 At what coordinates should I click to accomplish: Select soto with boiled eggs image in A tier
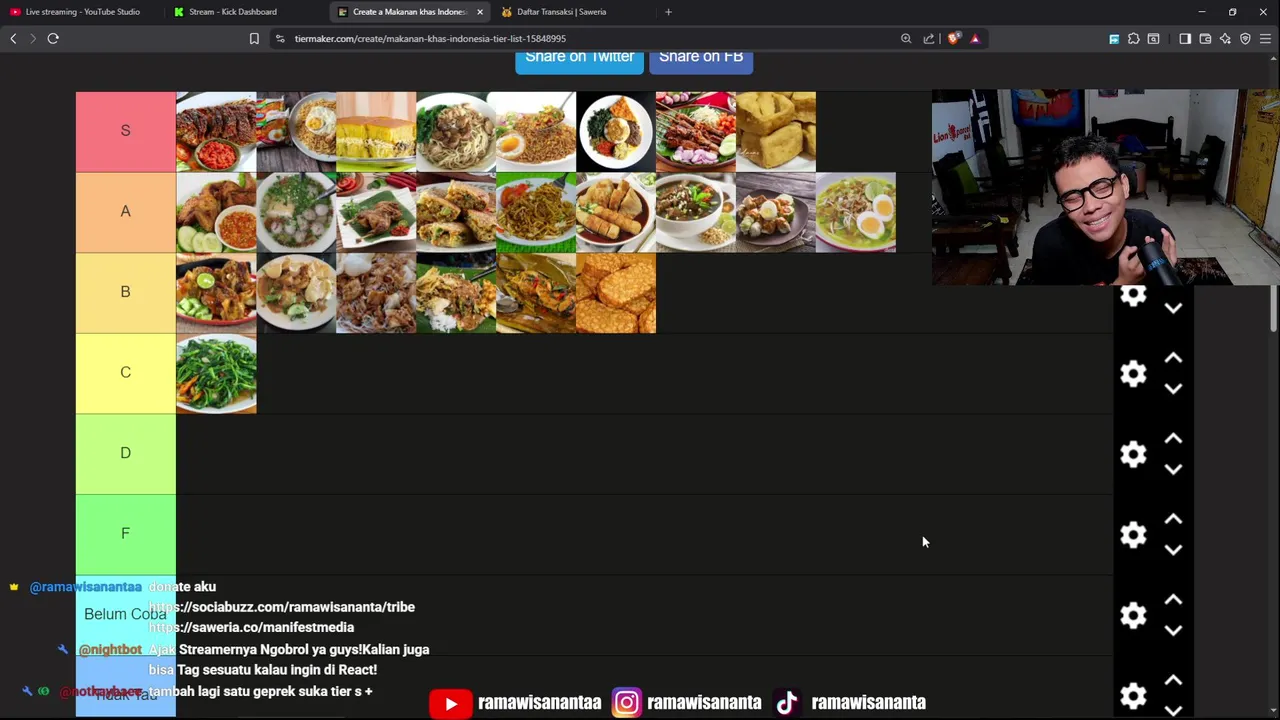[x=856, y=212]
